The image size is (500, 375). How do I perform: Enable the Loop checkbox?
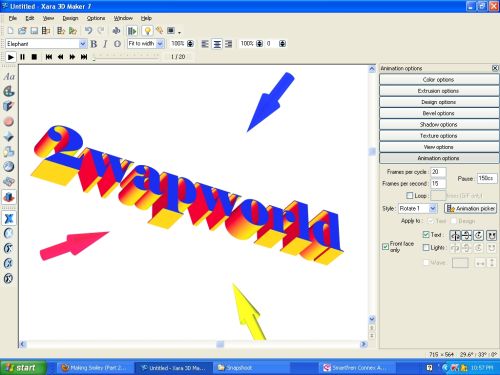[x=410, y=195]
